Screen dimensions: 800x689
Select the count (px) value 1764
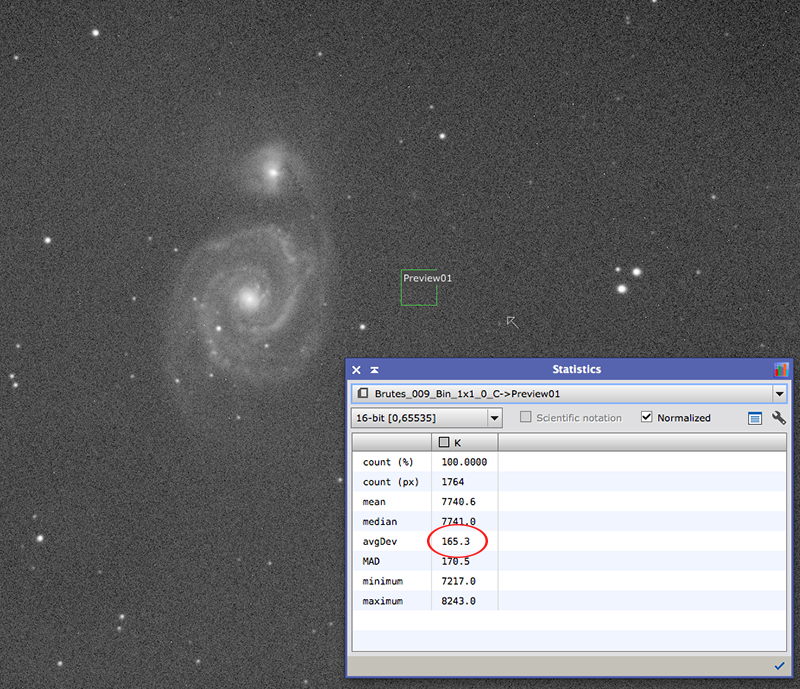(453, 482)
